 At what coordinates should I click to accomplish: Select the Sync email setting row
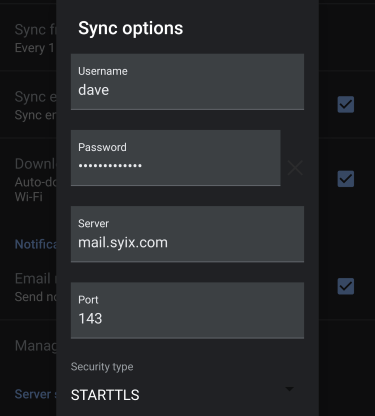coord(28,104)
